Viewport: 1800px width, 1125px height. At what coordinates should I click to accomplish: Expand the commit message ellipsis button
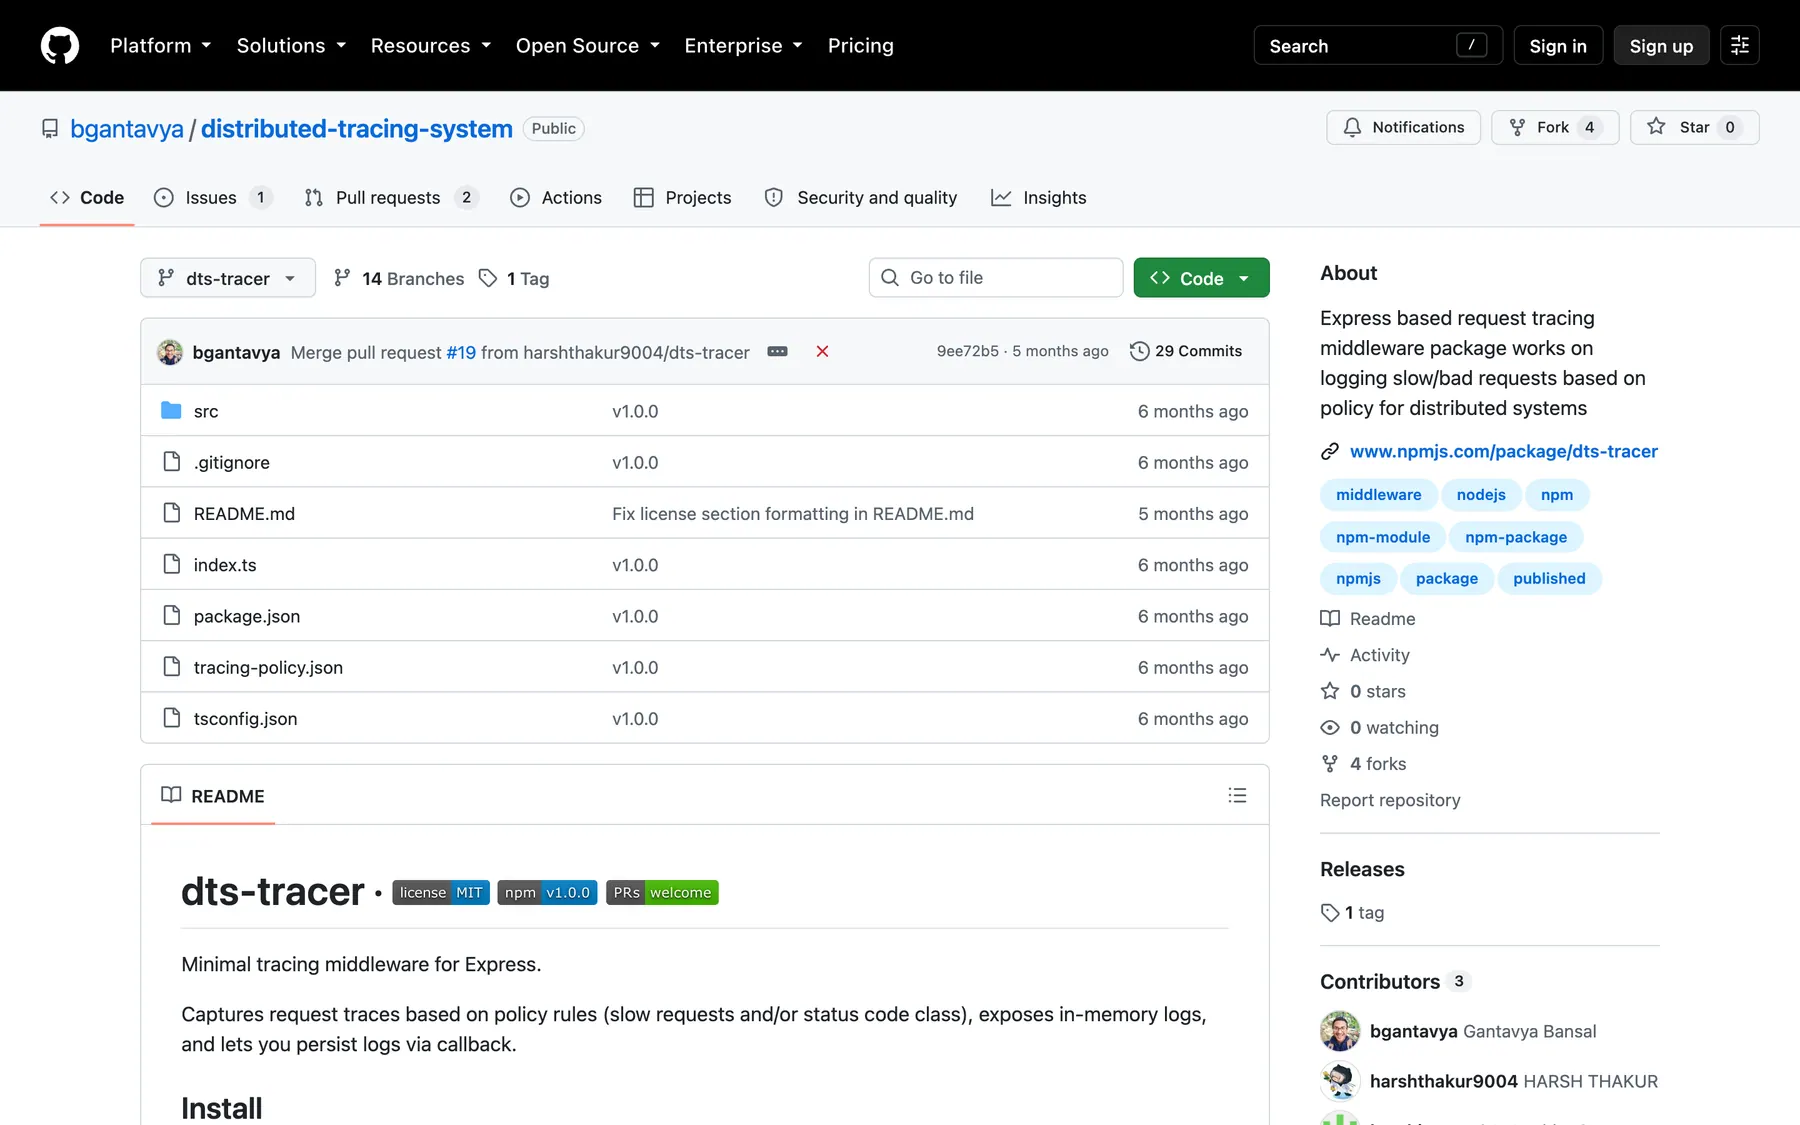777,351
